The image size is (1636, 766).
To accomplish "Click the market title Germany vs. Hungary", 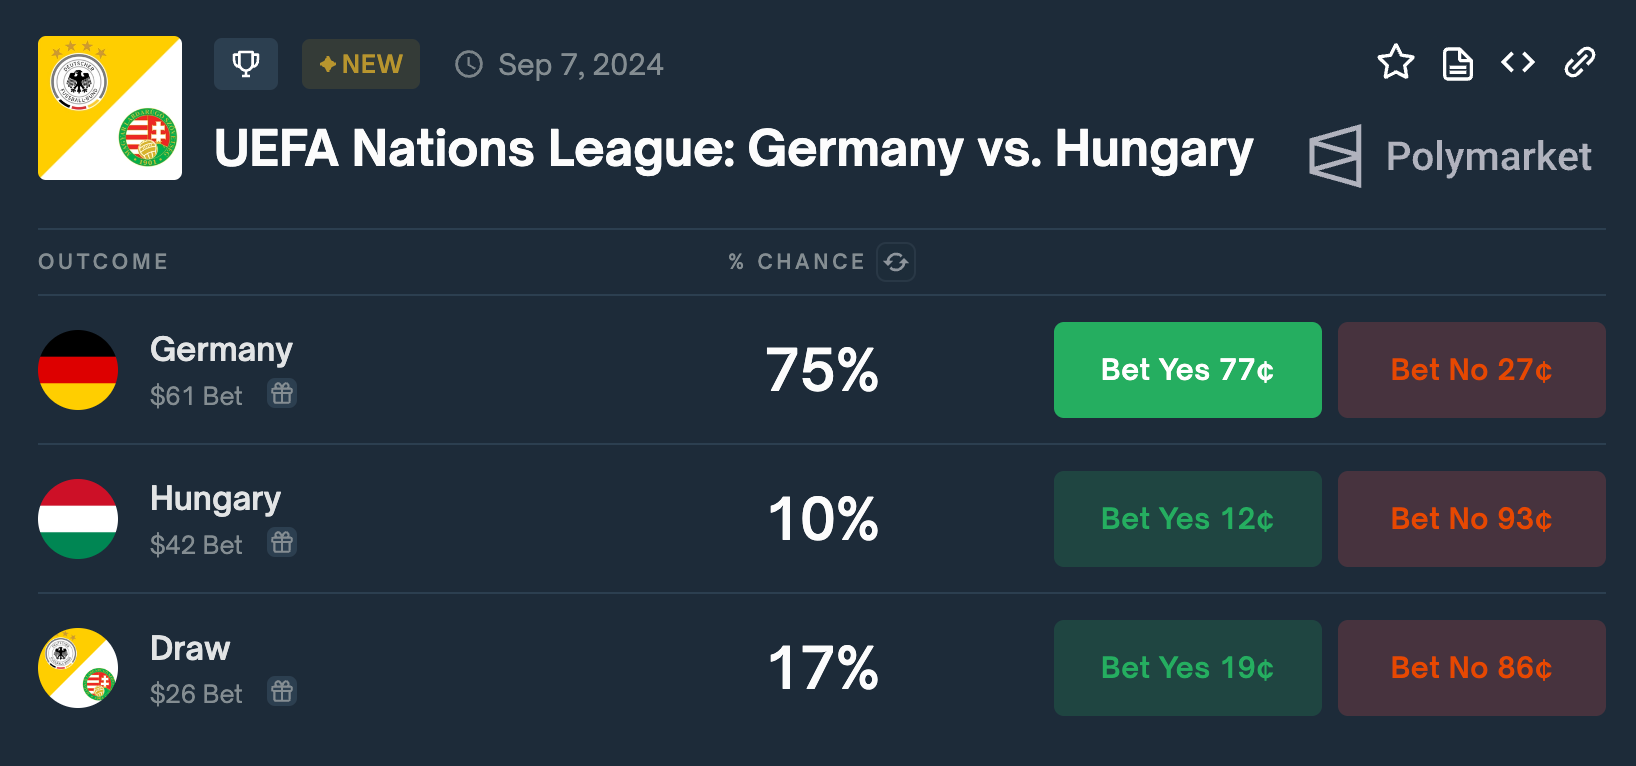I will pyautogui.click(x=733, y=149).
